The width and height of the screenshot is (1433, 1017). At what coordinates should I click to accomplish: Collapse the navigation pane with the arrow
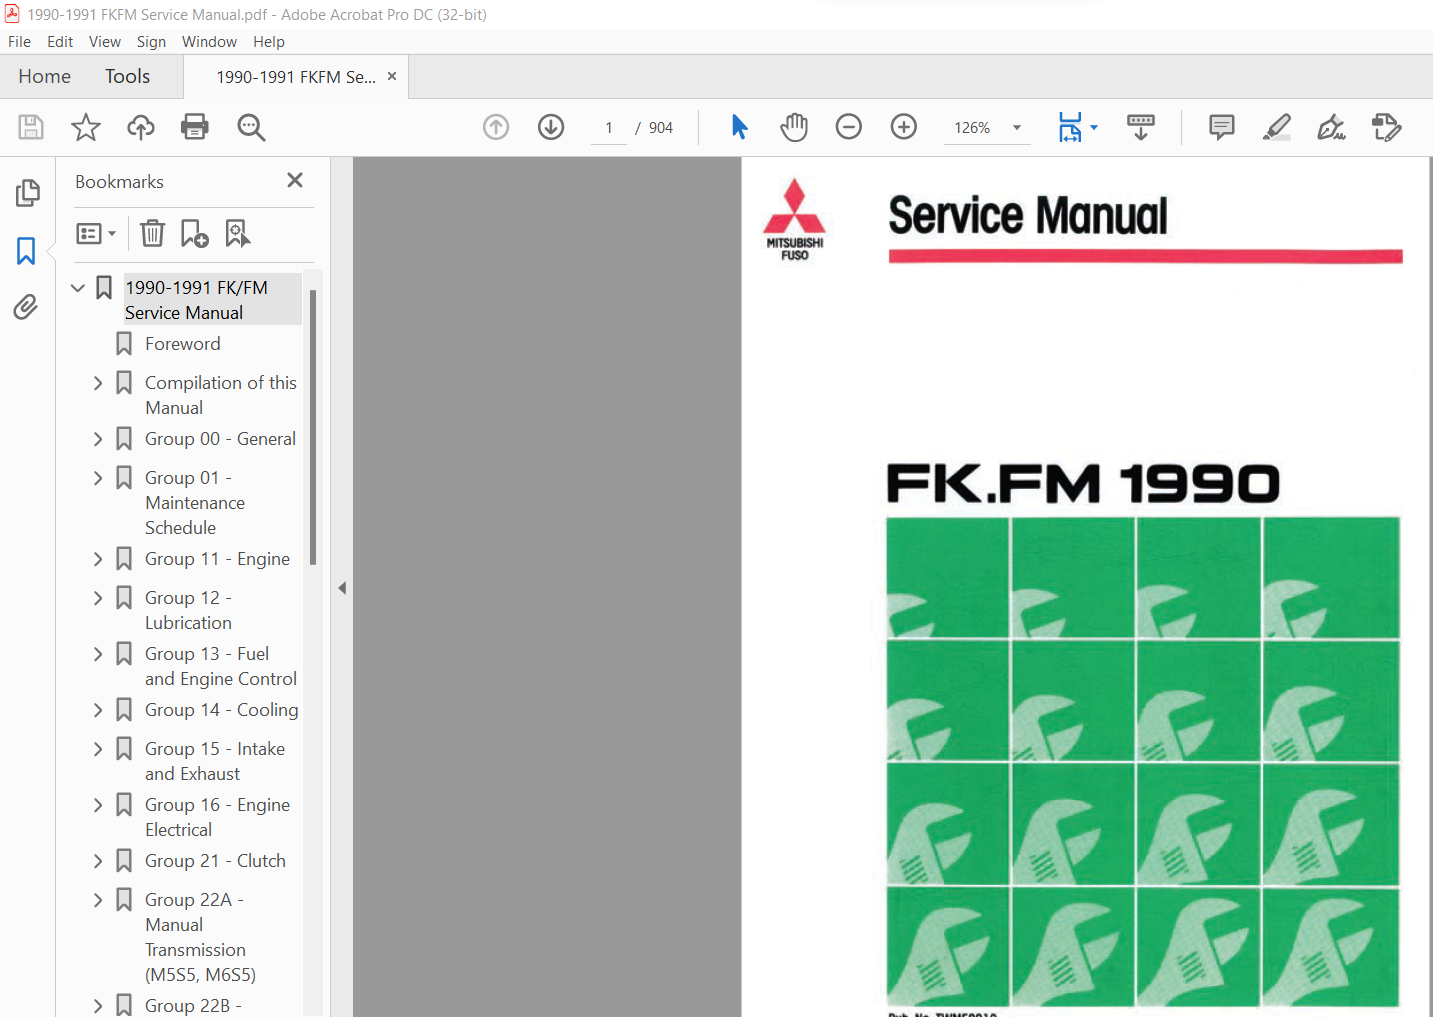pos(342,588)
